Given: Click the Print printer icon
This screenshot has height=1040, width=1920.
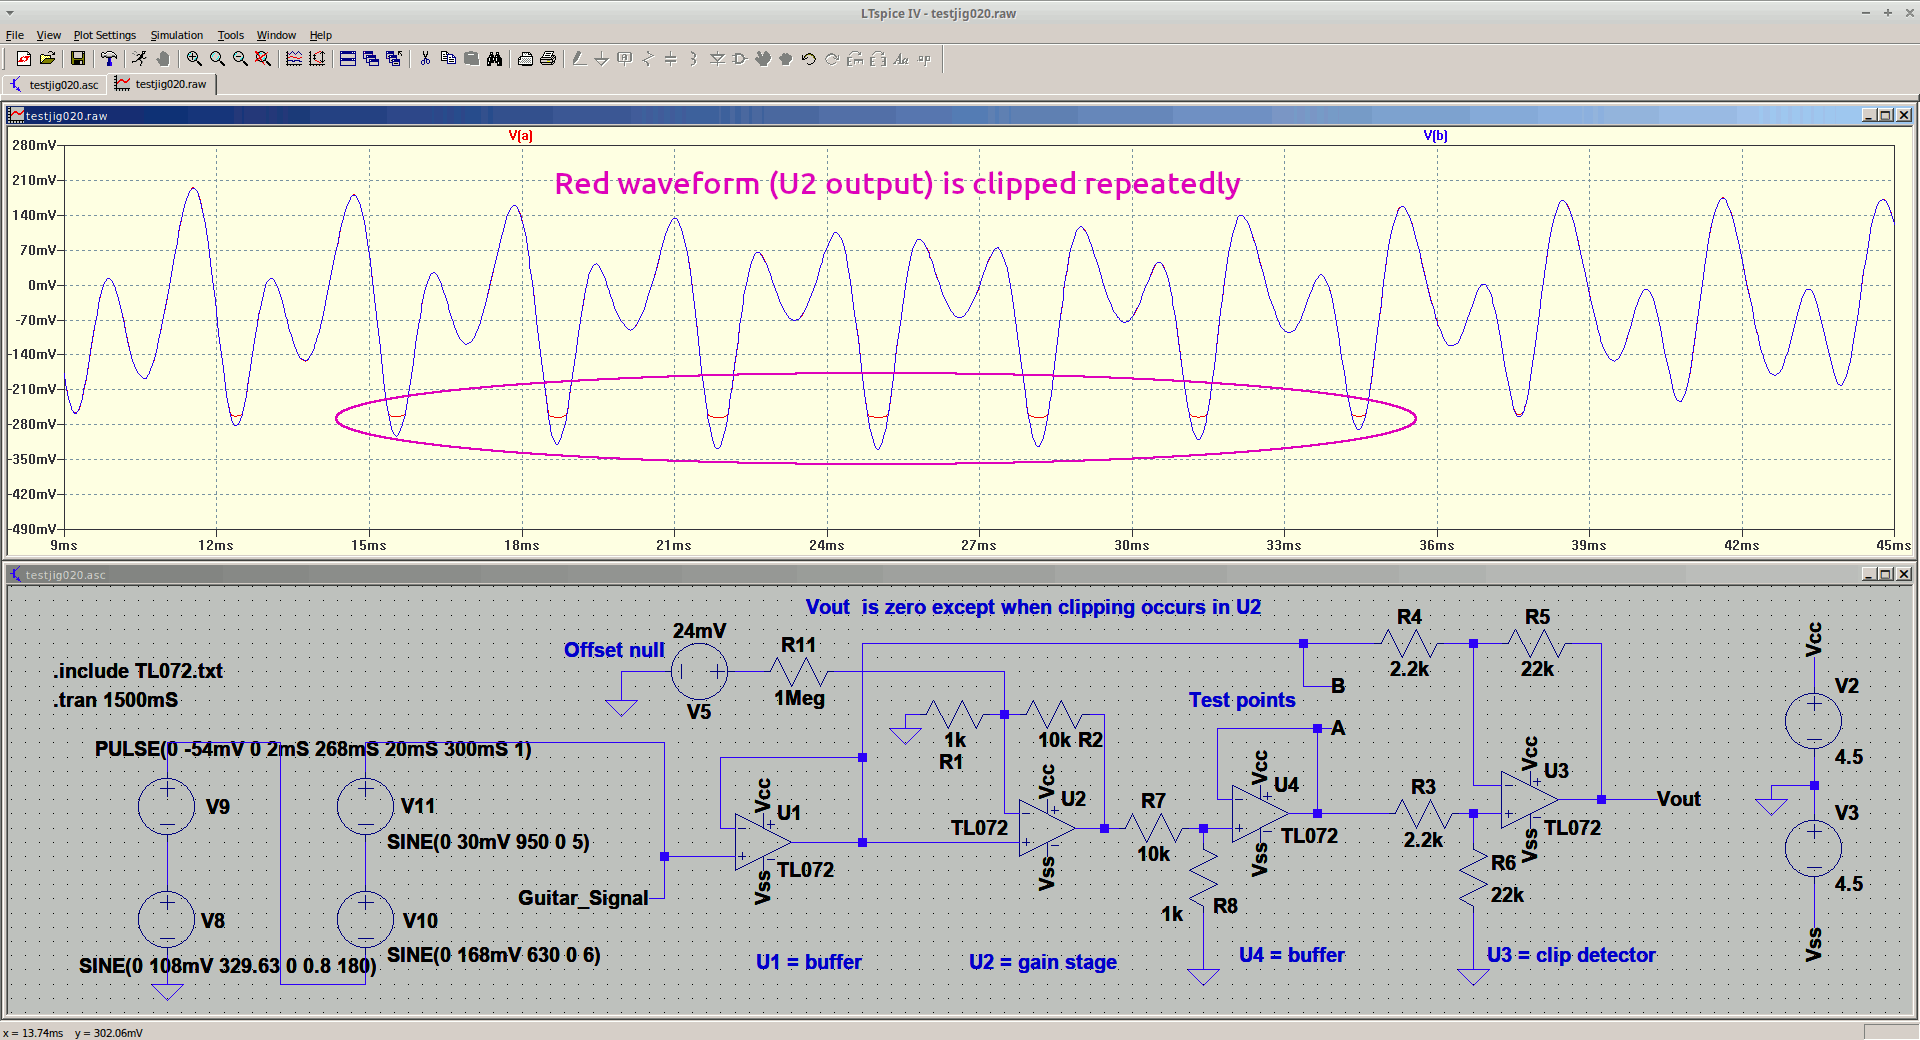Looking at the screenshot, I should pos(548,59).
